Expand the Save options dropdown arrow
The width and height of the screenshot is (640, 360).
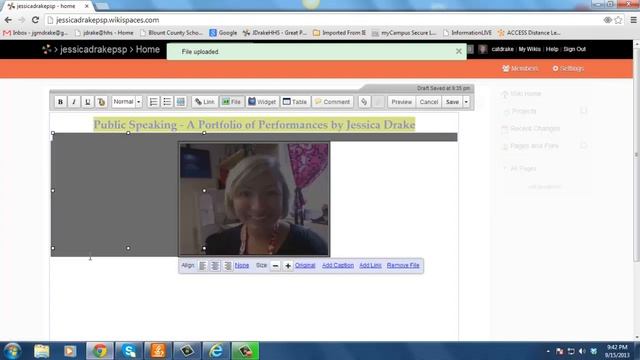(466, 102)
